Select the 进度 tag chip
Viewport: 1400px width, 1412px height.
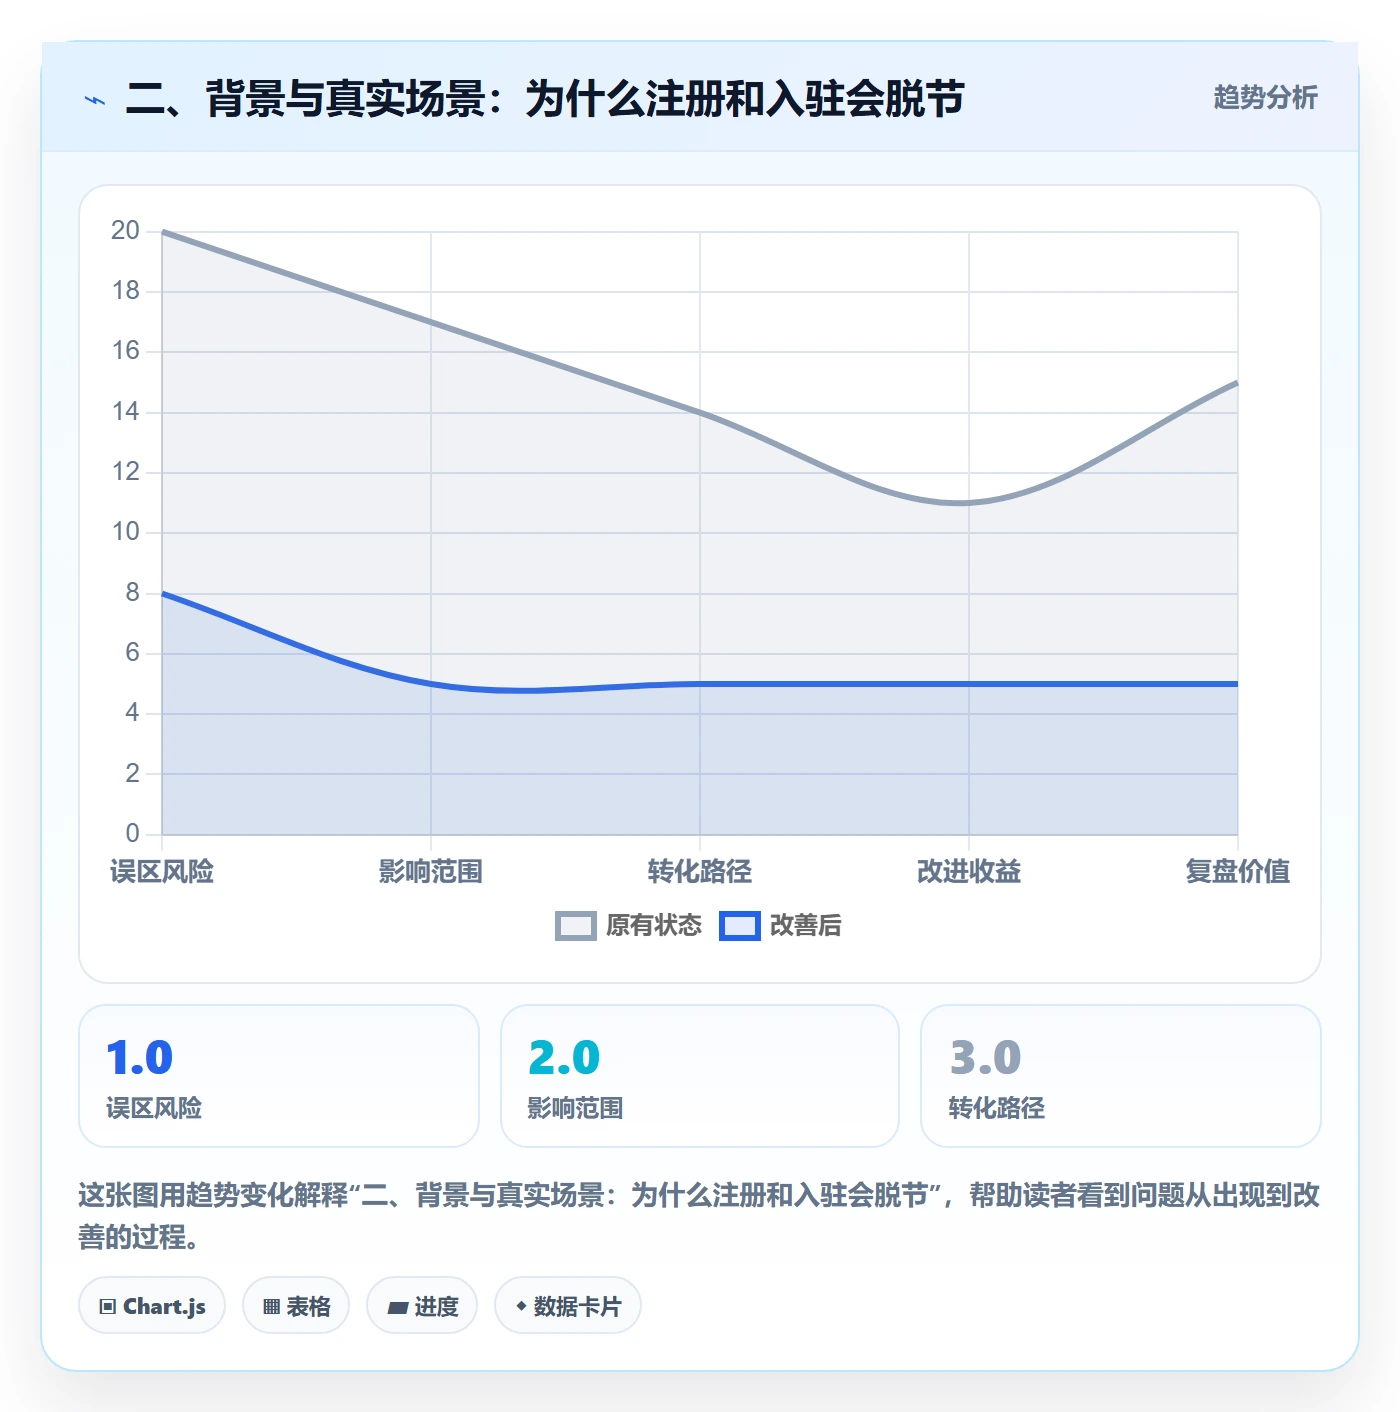pos(422,1306)
